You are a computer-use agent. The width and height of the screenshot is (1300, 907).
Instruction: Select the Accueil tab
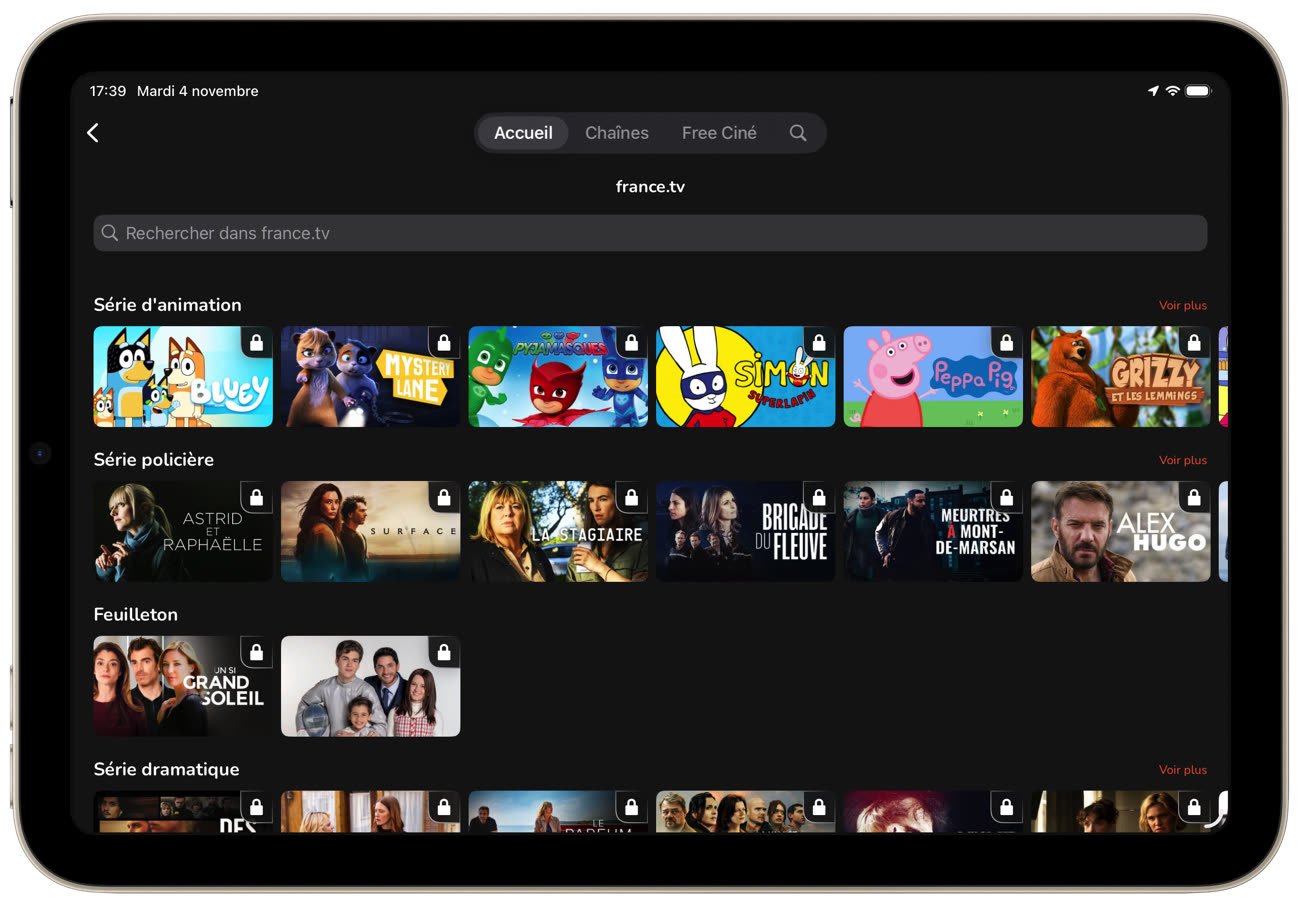[523, 133]
